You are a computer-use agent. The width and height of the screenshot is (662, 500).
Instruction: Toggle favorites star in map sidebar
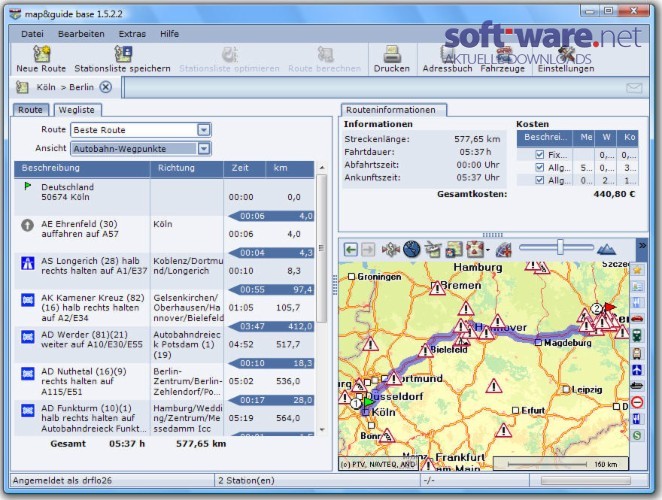coord(637,270)
